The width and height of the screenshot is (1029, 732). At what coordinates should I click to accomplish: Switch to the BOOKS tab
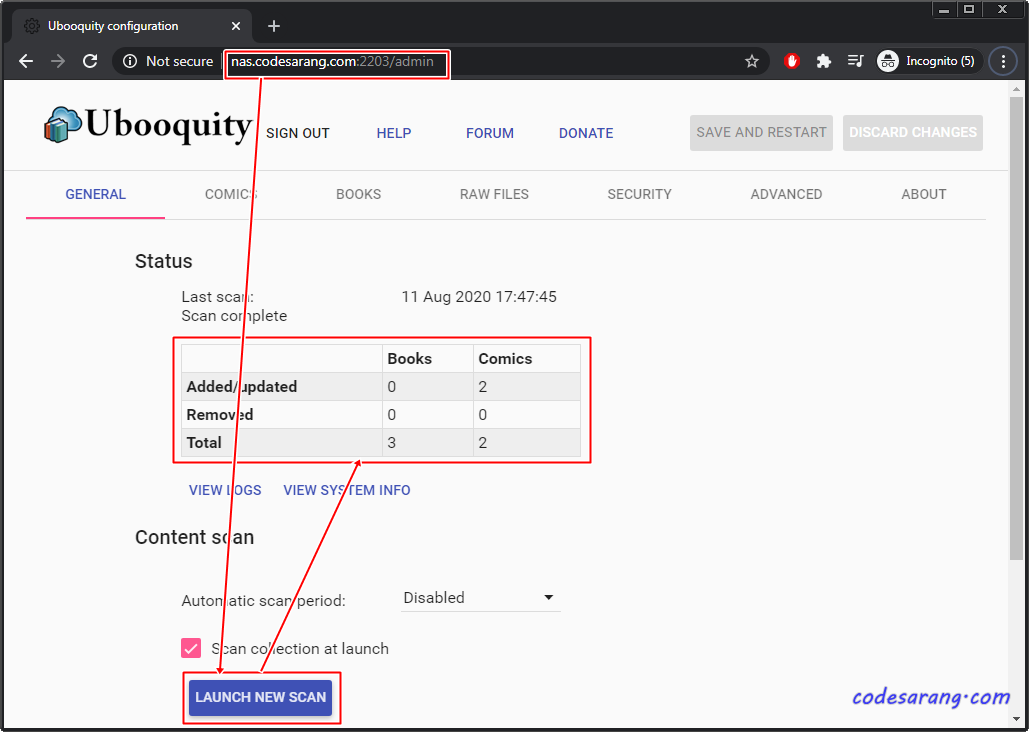tap(358, 194)
